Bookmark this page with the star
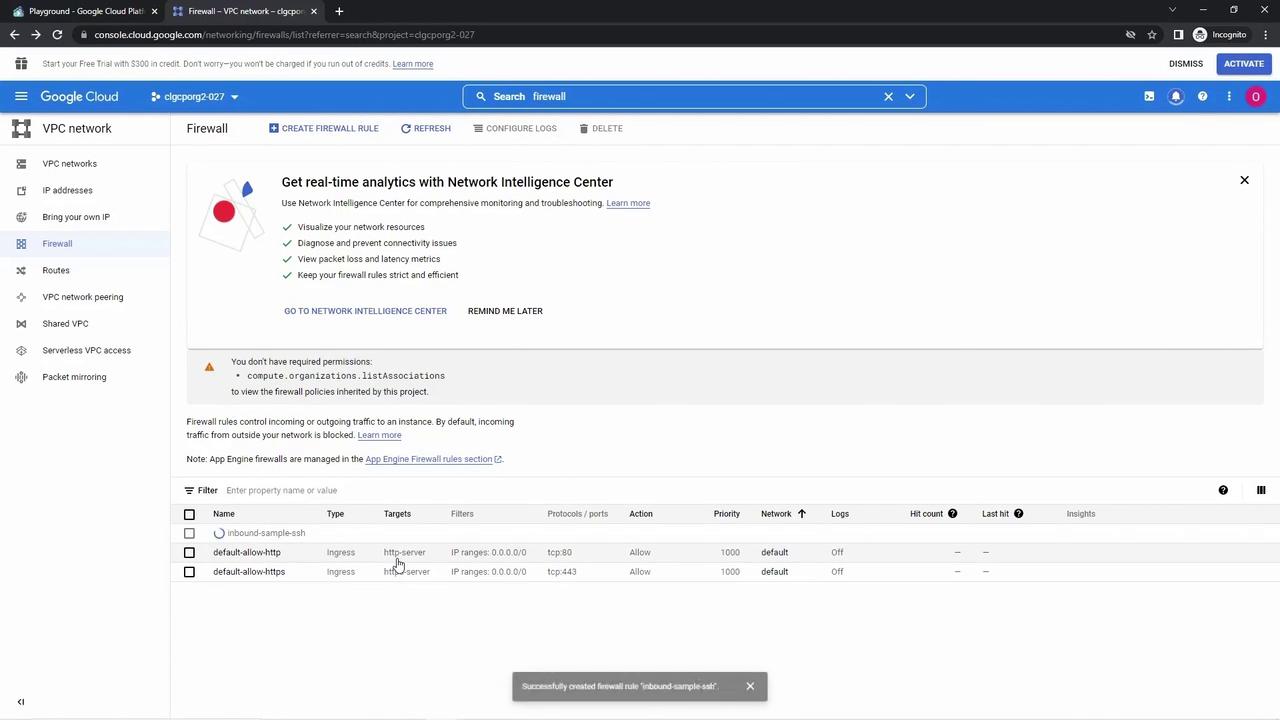The width and height of the screenshot is (1280, 720). [x=1152, y=35]
